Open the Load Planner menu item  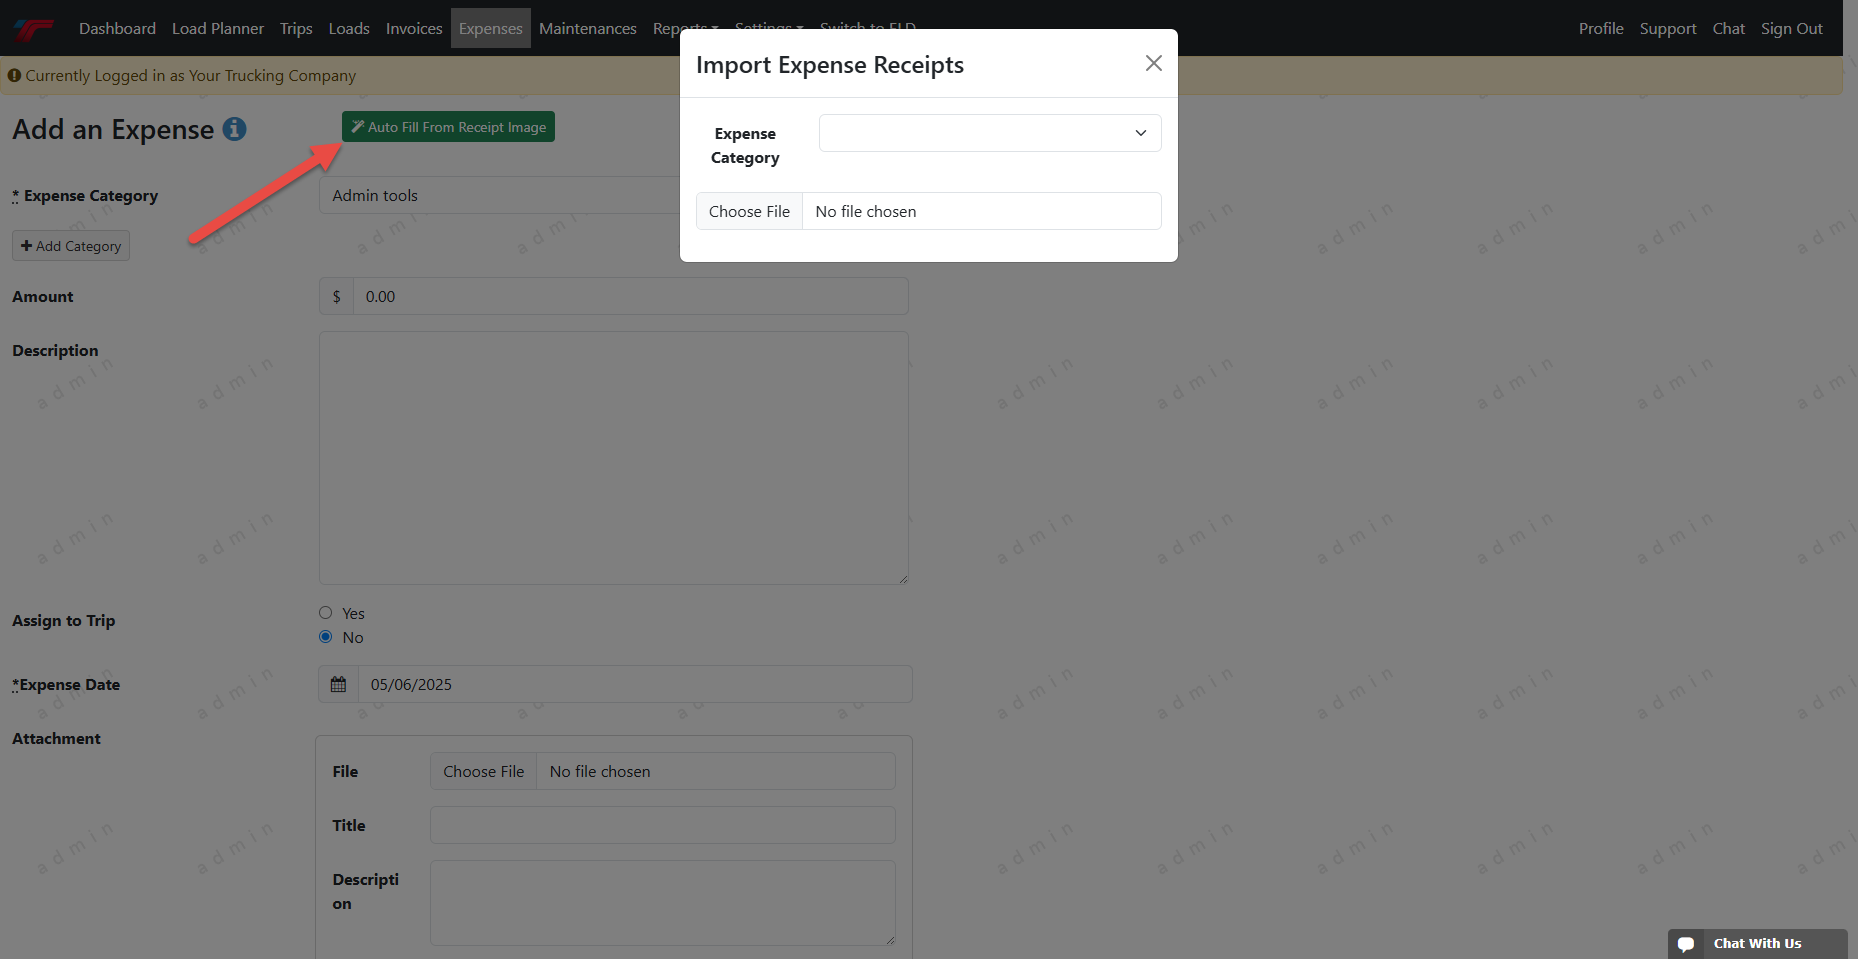point(217,29)
